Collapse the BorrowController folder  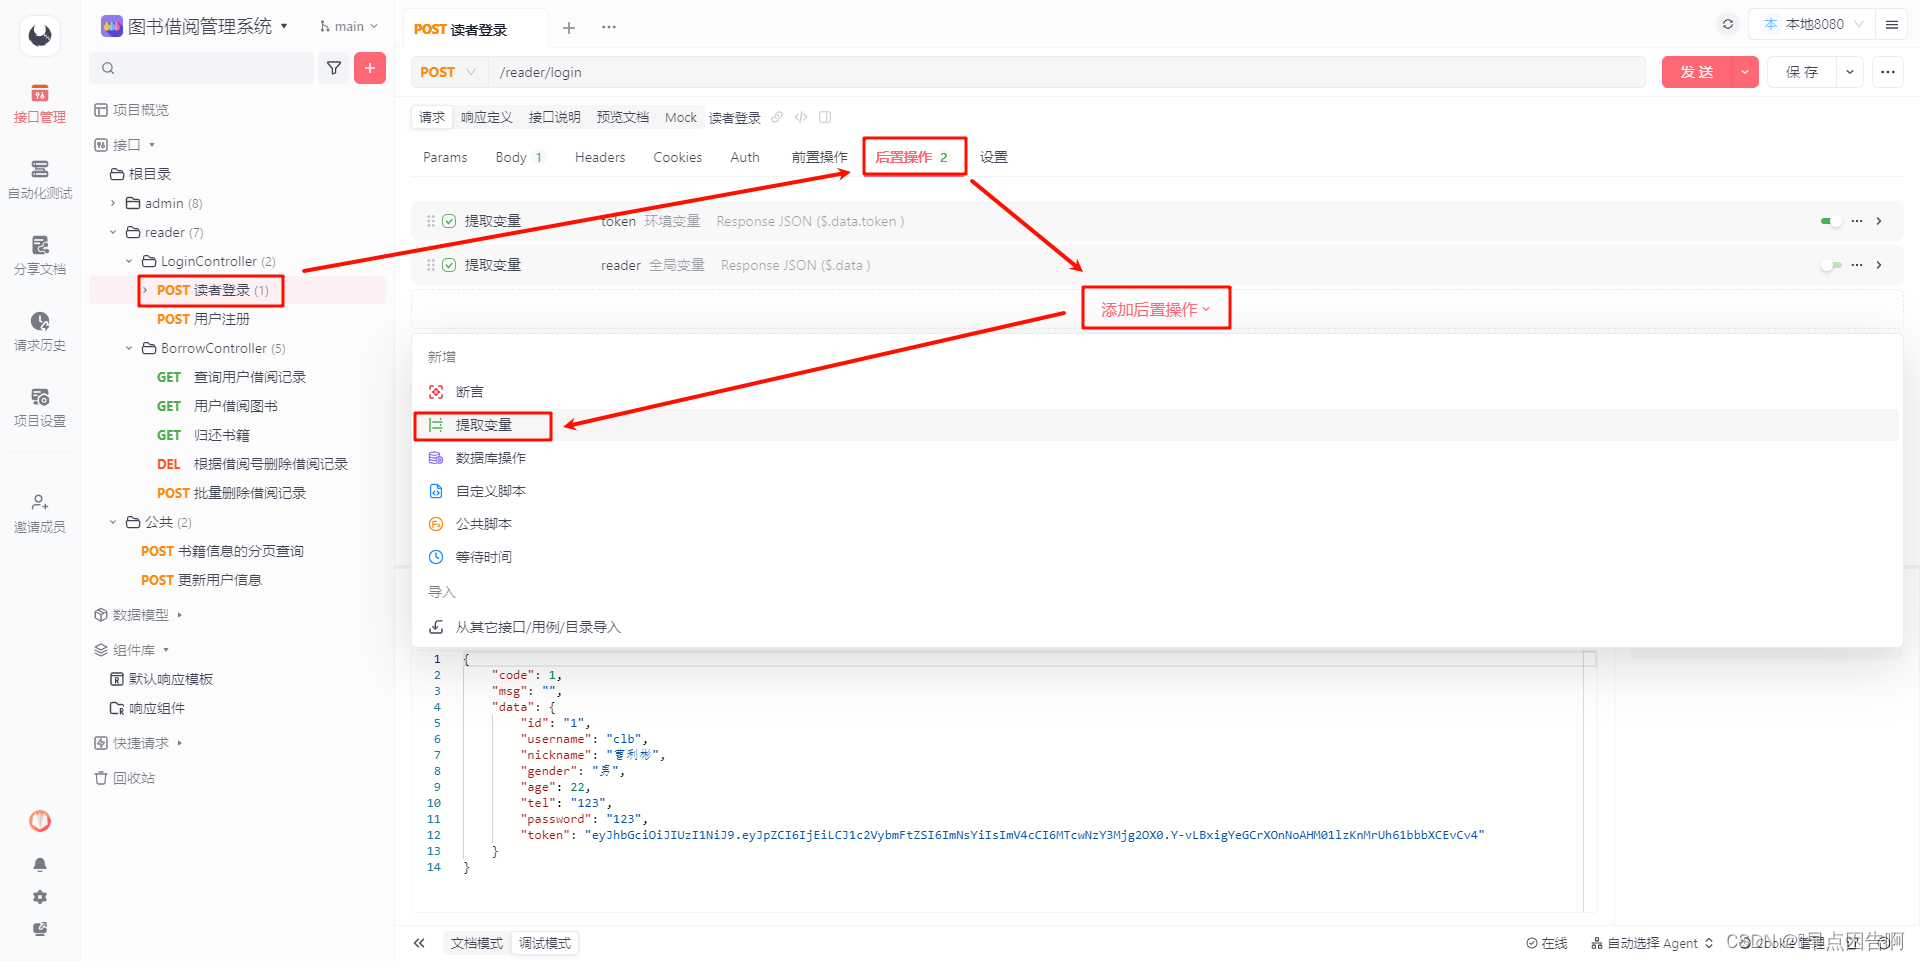(x=129, y=348)
